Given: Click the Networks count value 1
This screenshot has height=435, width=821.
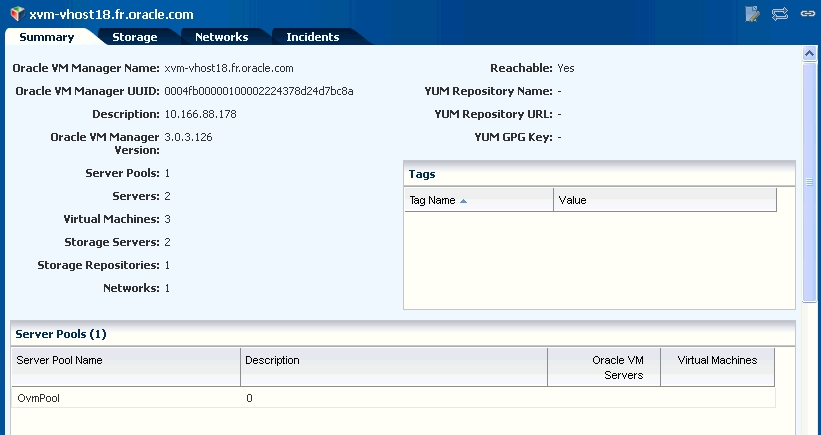Looking at the screenshot, I should coord(168,288).
